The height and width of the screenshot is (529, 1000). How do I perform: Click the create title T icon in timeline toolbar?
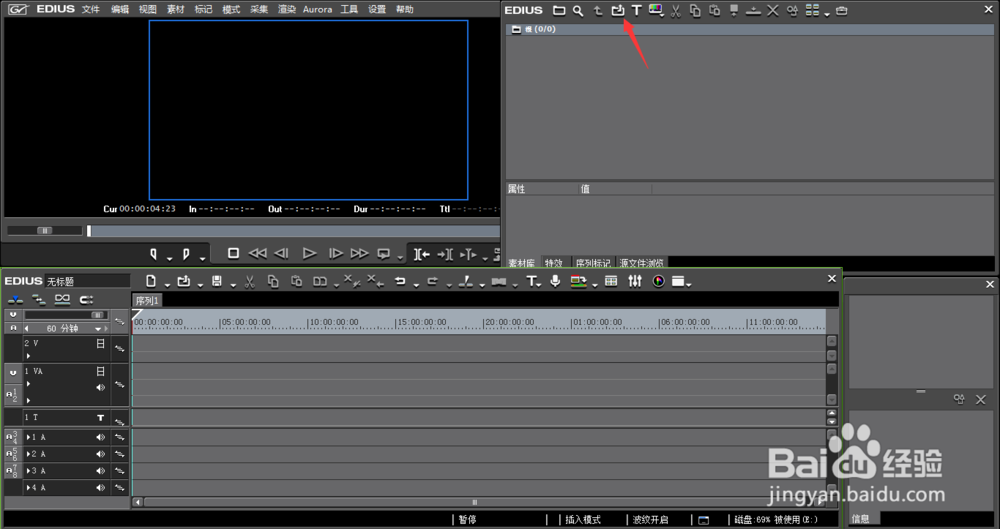[531, 281]
